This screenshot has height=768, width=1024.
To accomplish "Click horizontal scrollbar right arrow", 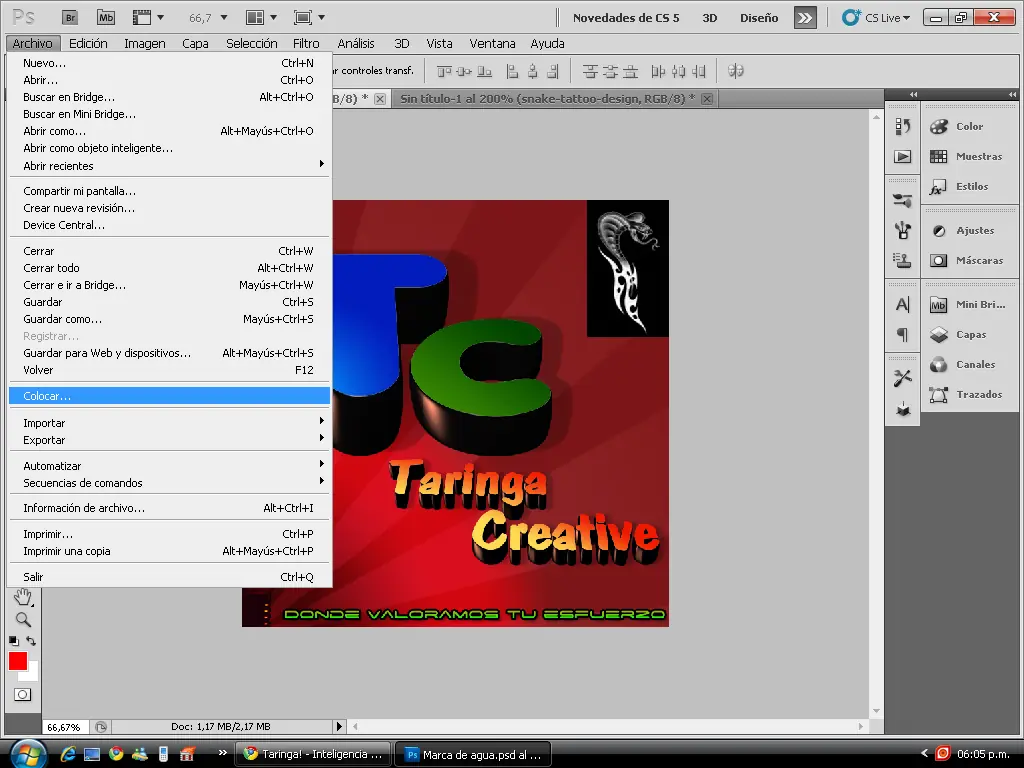I will point(861,726).
